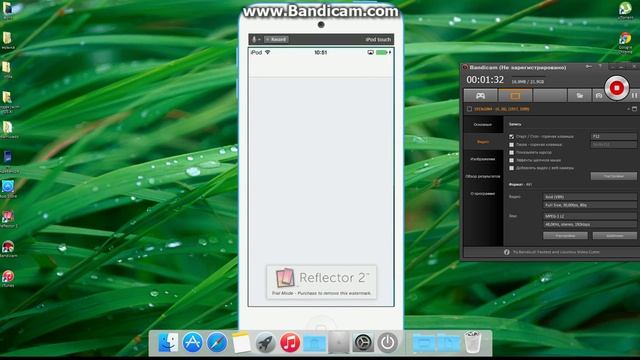Open the Bandicut video cutter link
Image resolution: width=640 pixels, height=360 pixels.
(556, 252)
